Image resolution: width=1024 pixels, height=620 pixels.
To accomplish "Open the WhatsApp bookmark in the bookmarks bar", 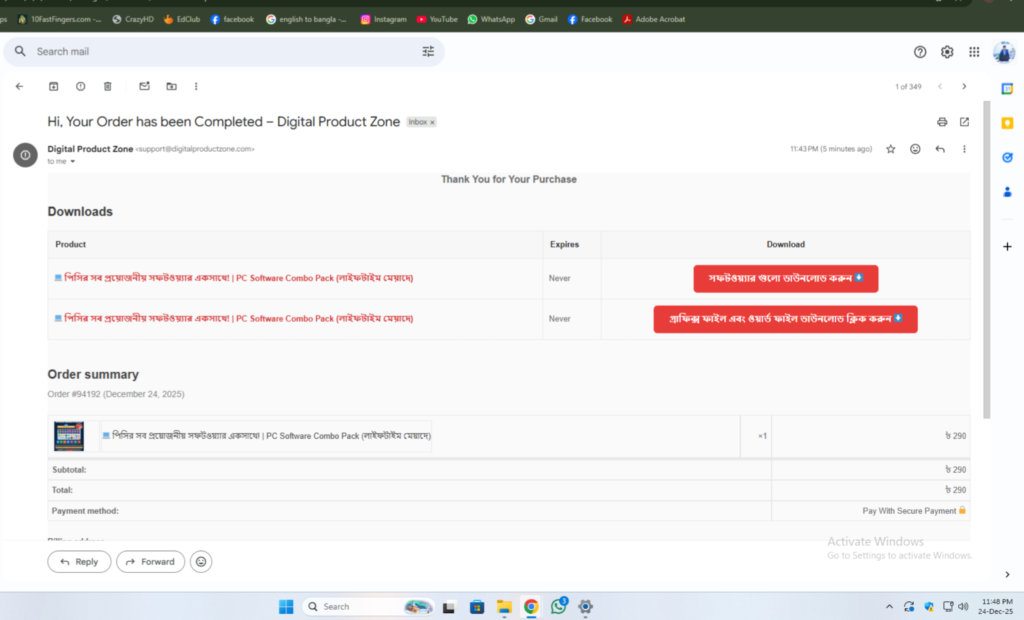I will point(491,19).
